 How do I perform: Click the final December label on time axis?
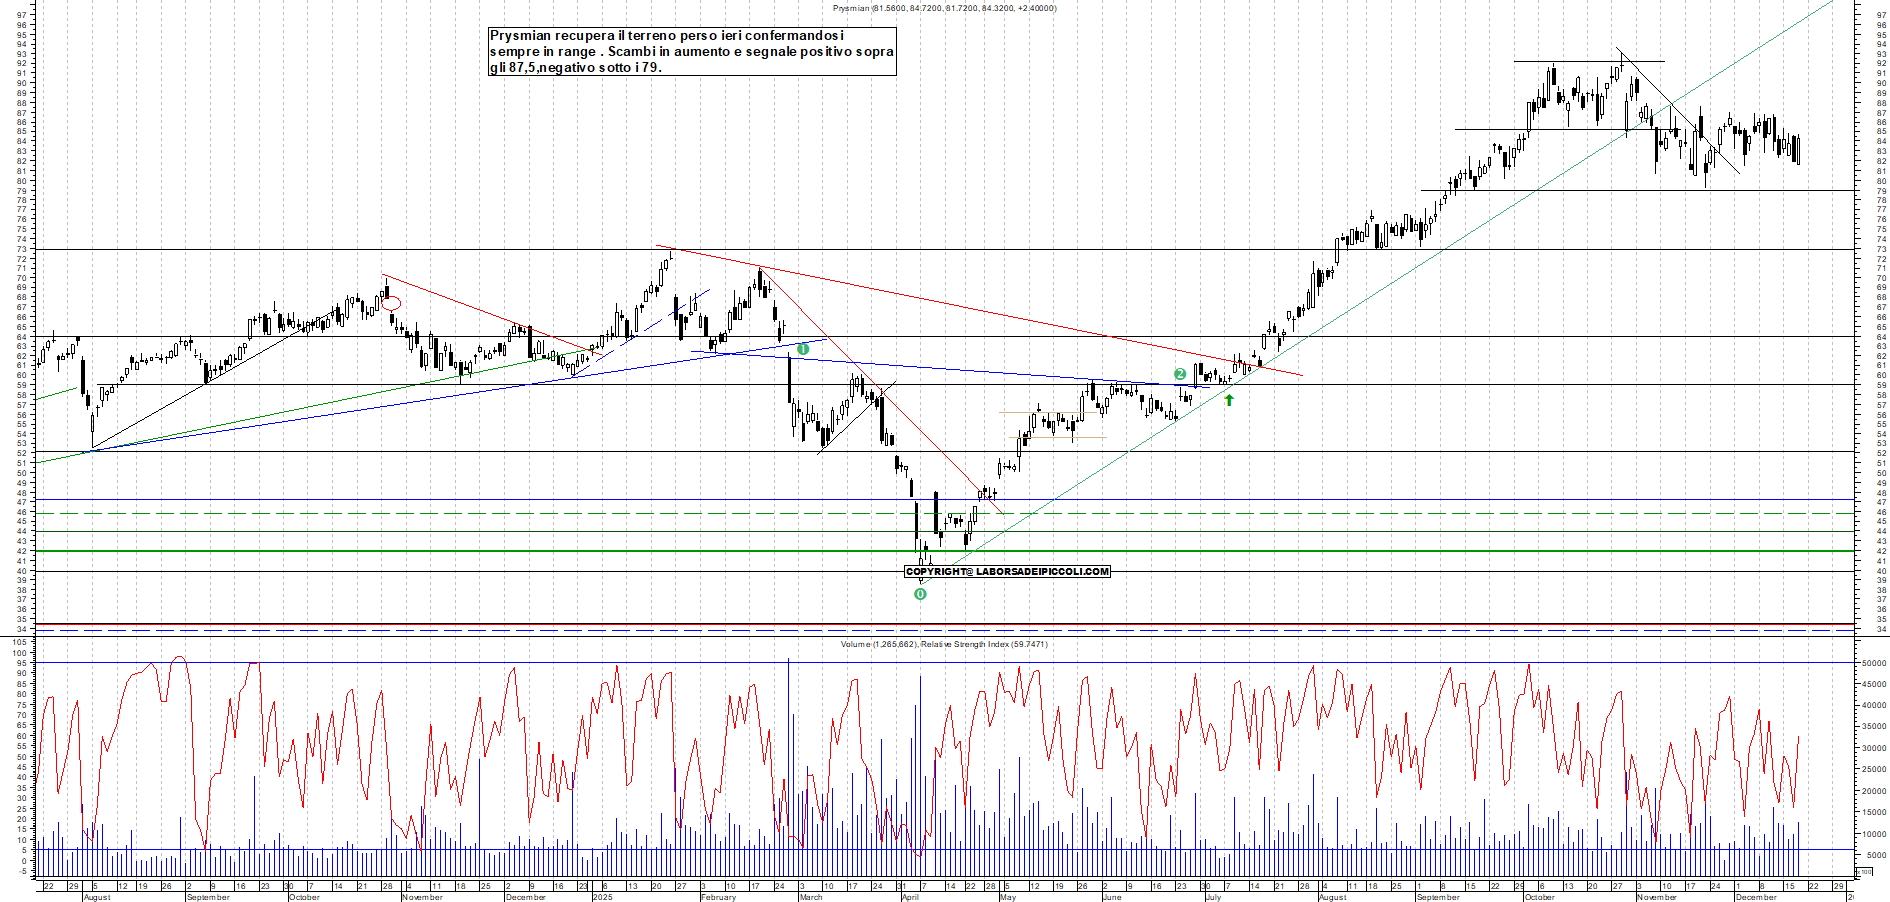click(x=1755, y=897)
